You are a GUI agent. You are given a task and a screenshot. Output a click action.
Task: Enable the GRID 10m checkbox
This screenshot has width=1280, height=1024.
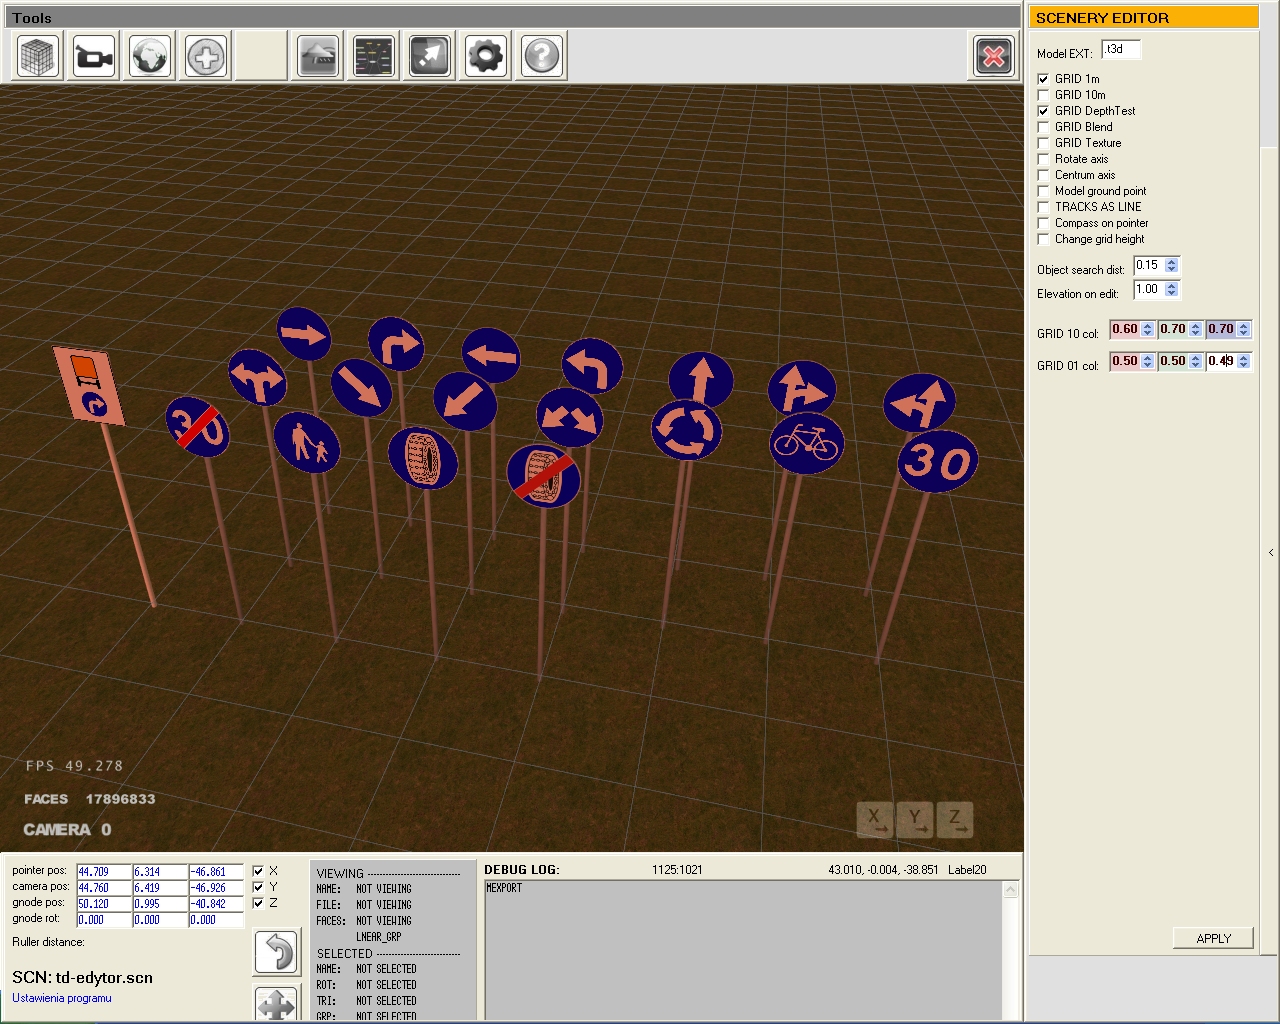tap(1044, 95)
